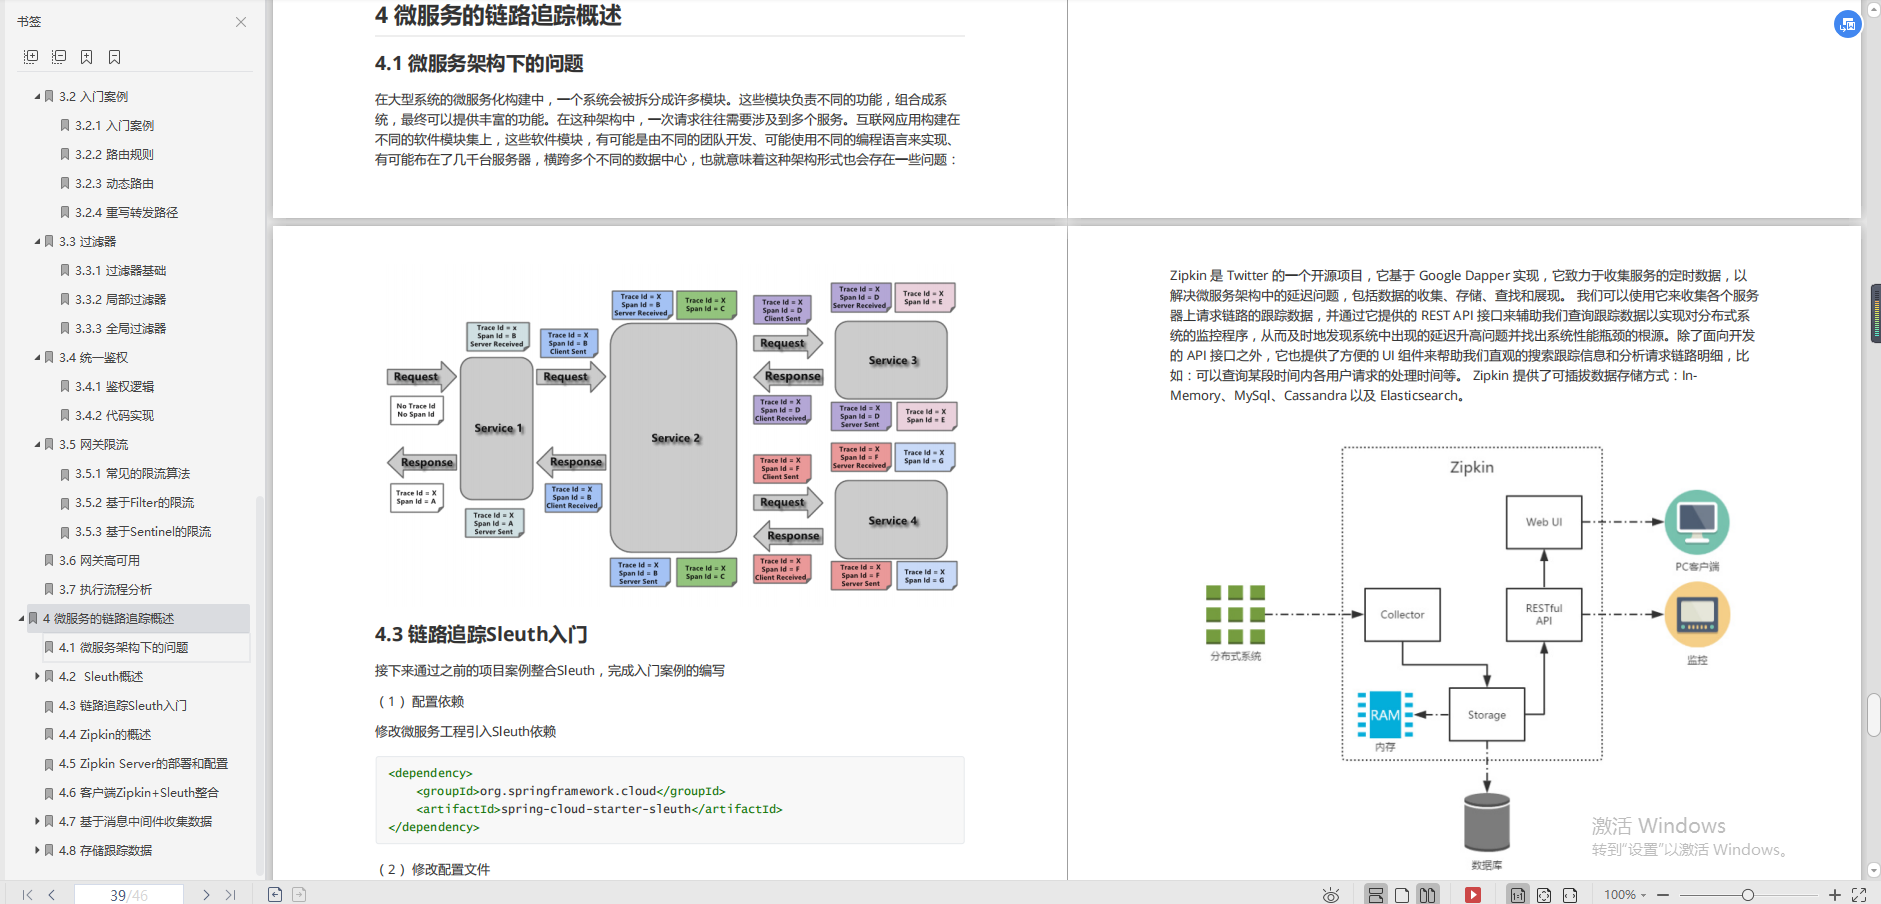Go to next page
The width and height of the screenshot is (1881, 904).
pyautogui.click(x=206, y=895)
